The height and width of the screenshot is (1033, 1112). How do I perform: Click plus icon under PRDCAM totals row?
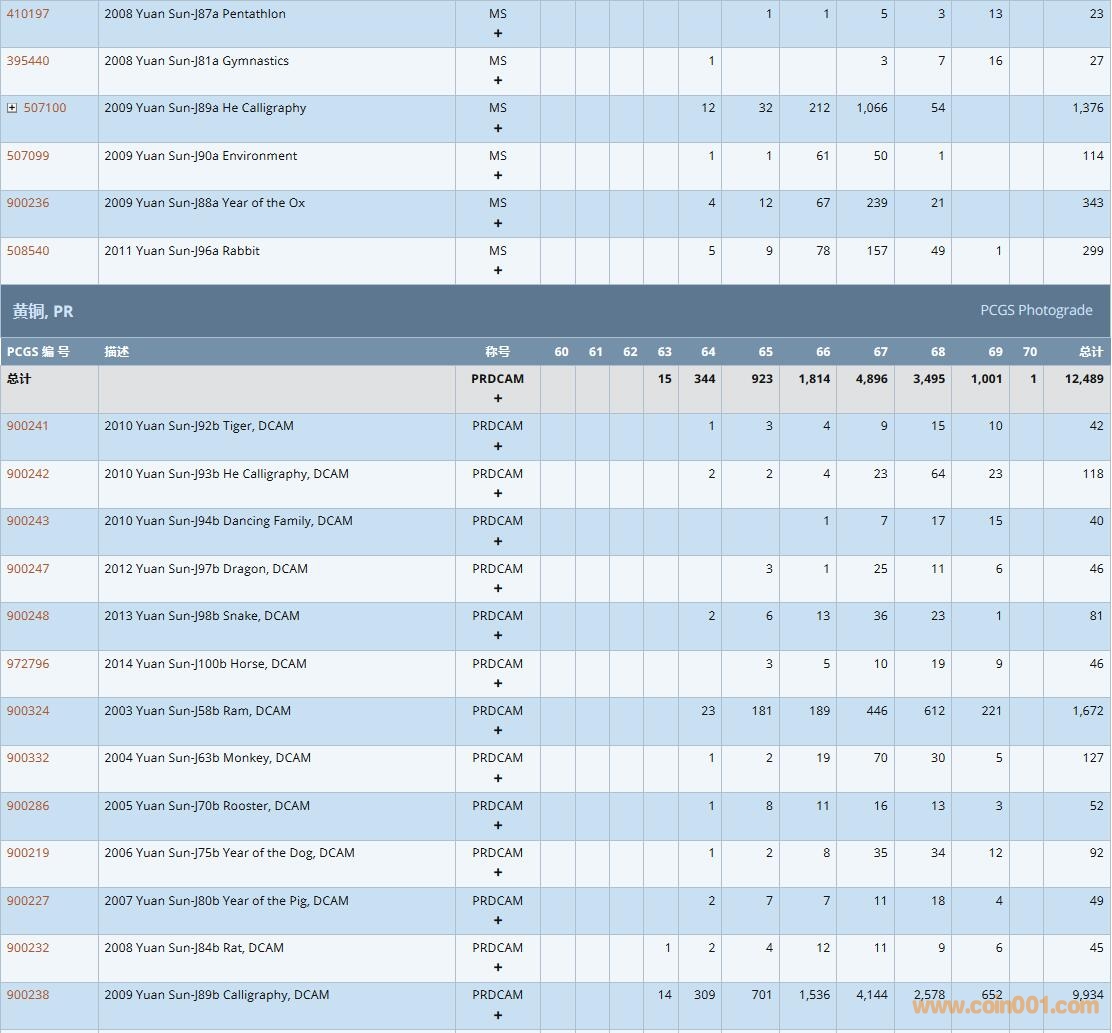[498, 398]
